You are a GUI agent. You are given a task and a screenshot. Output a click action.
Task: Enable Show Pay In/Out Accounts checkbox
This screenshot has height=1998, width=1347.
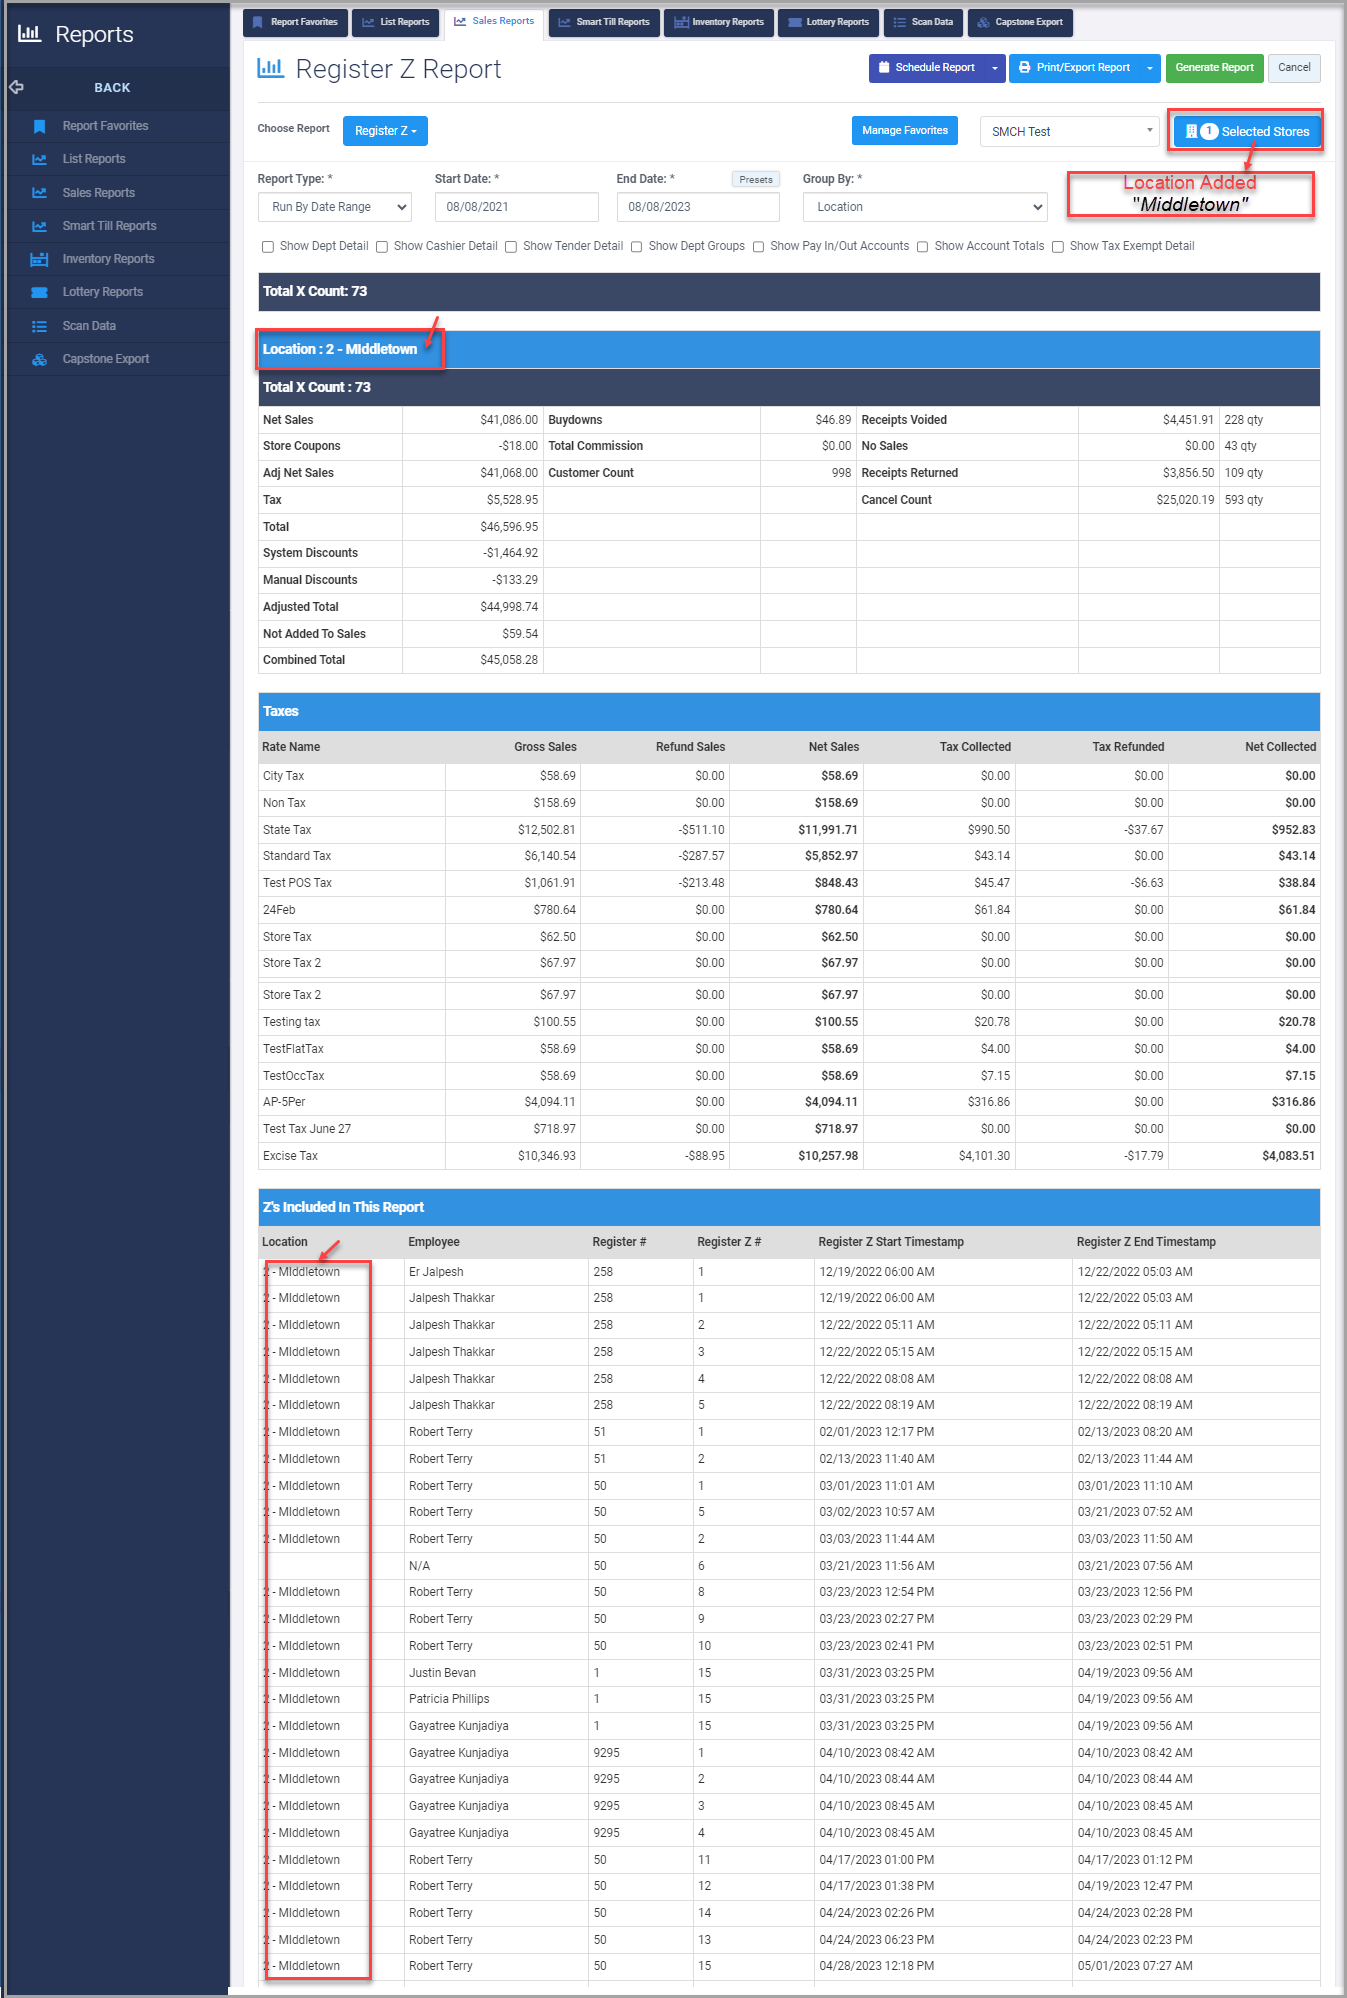759,247
